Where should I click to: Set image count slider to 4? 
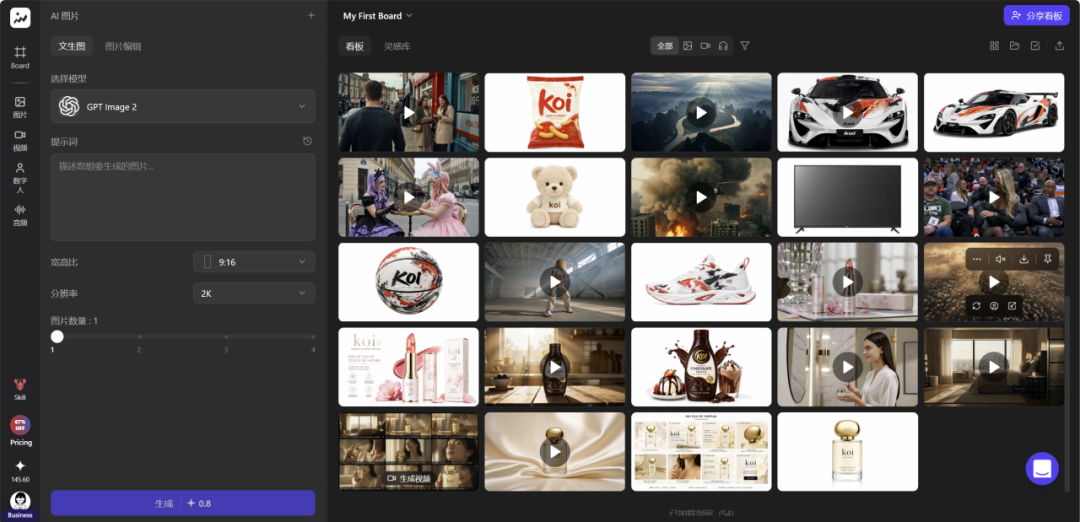[313, 337]
